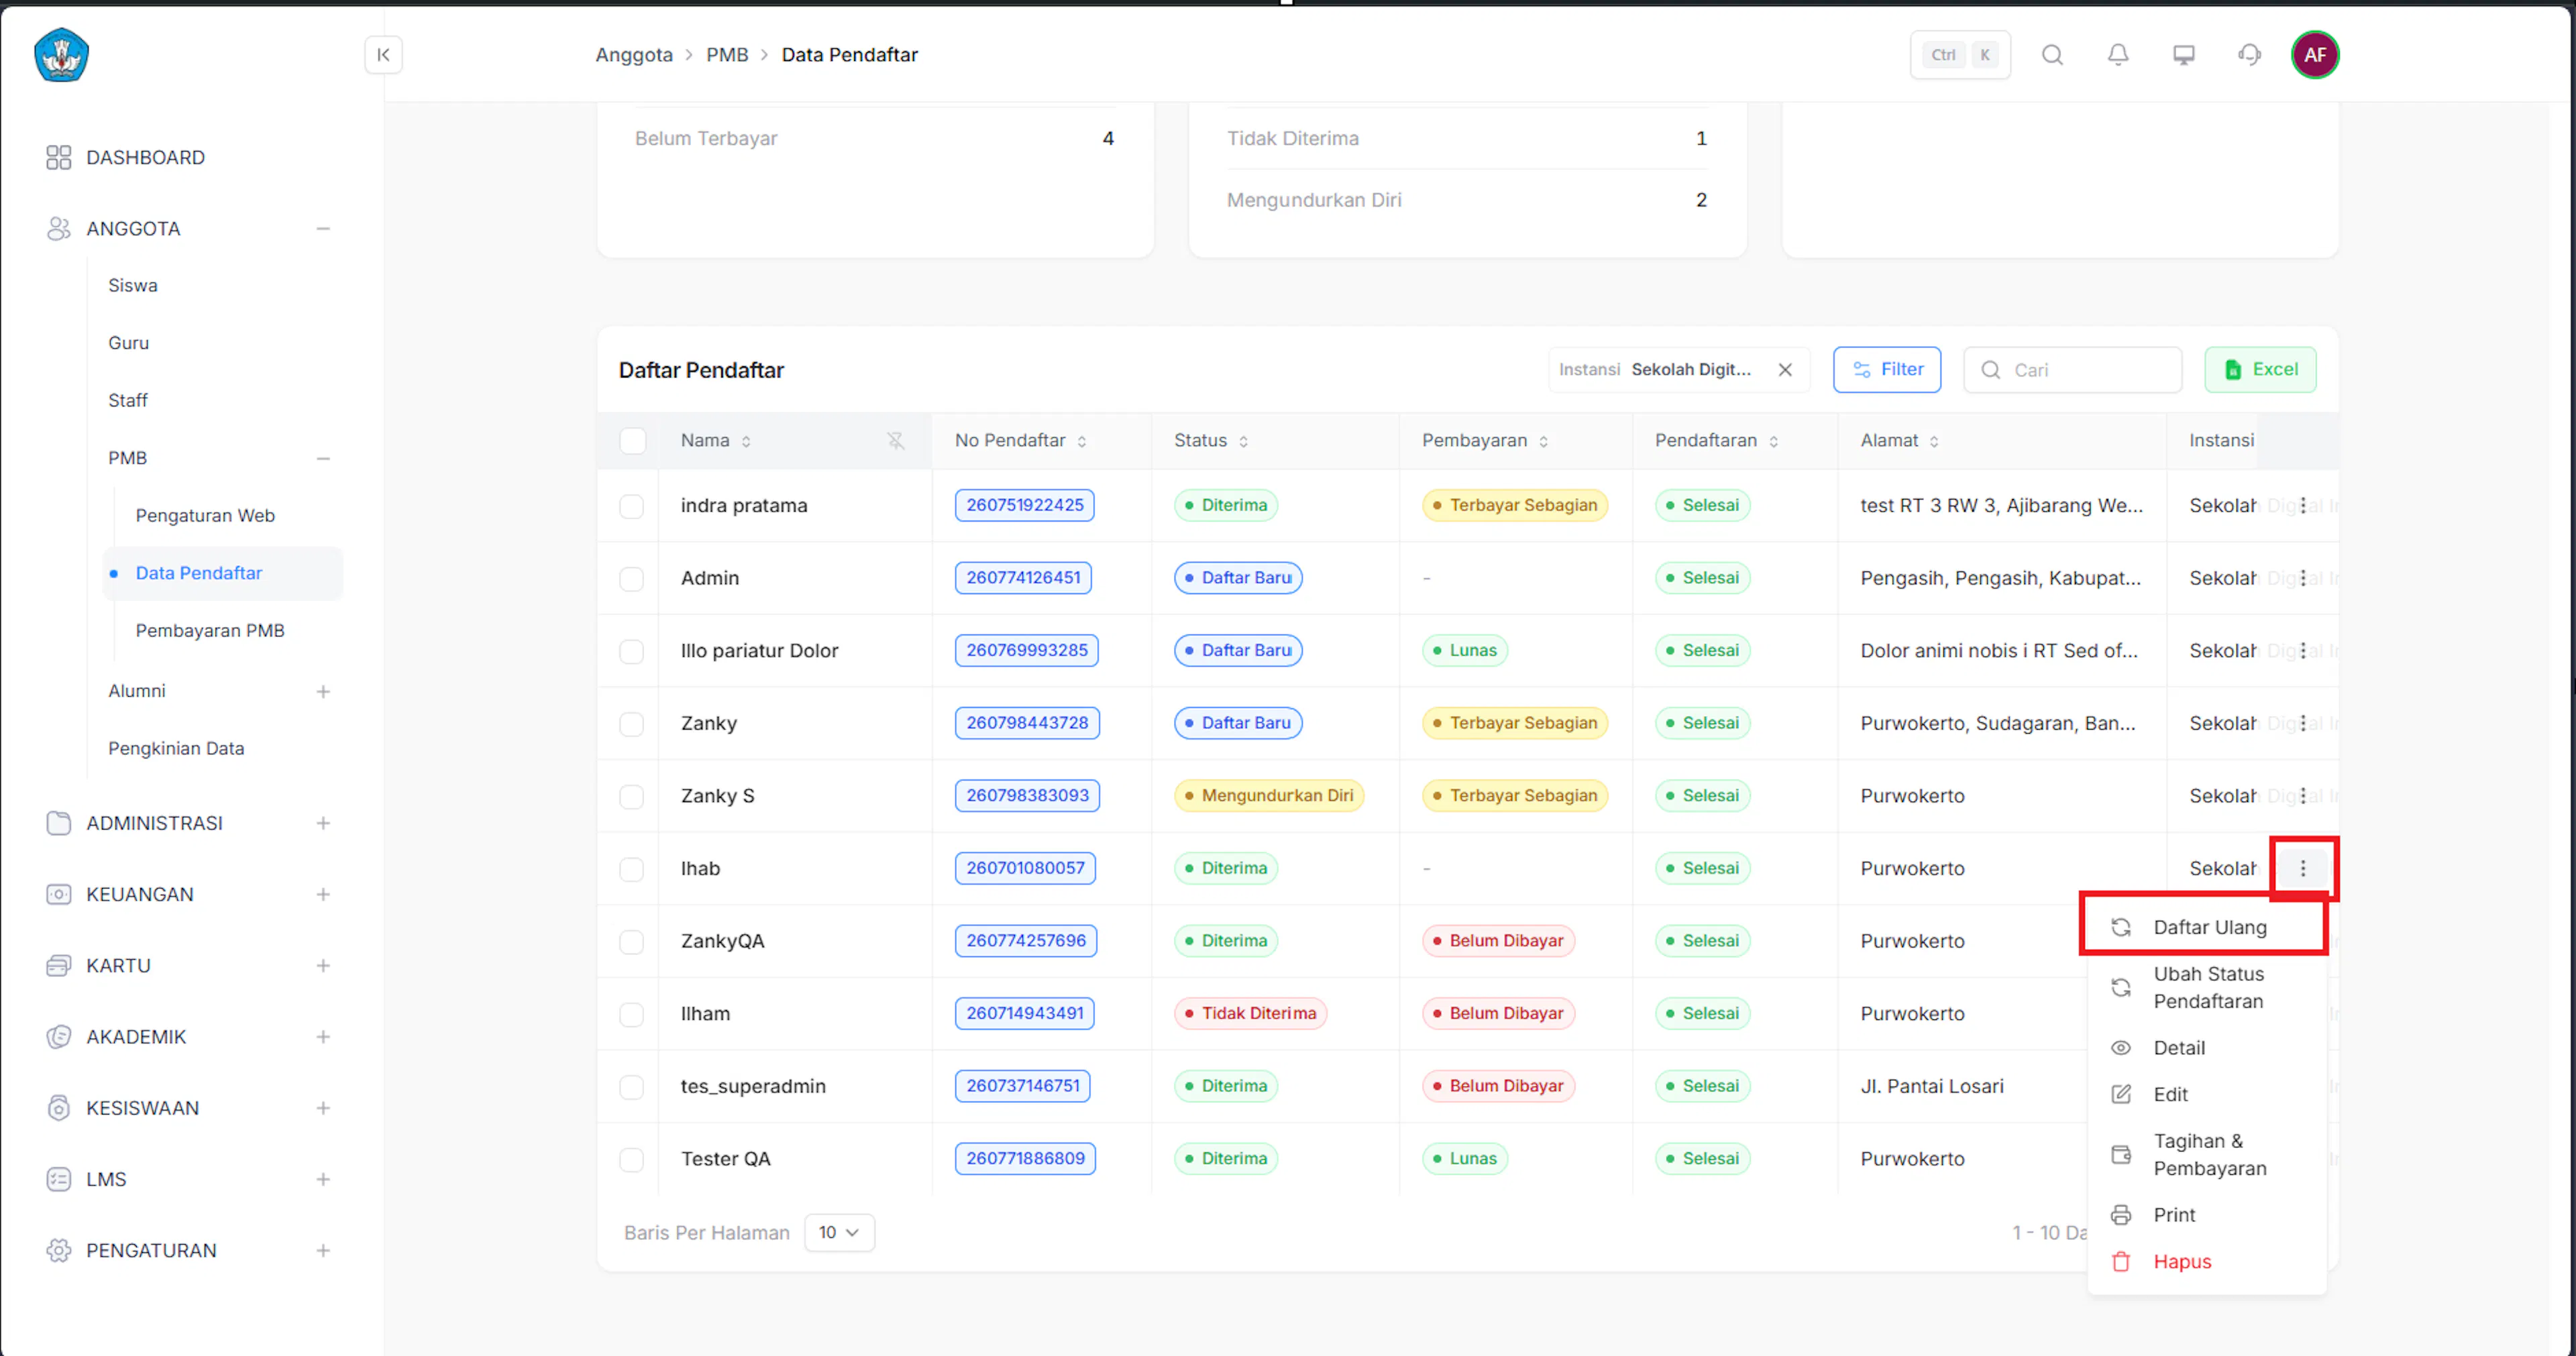Open Pembayaran PMB page
The width and height of the screenshot is (2576, 1356).
pyautogui.click(x=210, y=631)
